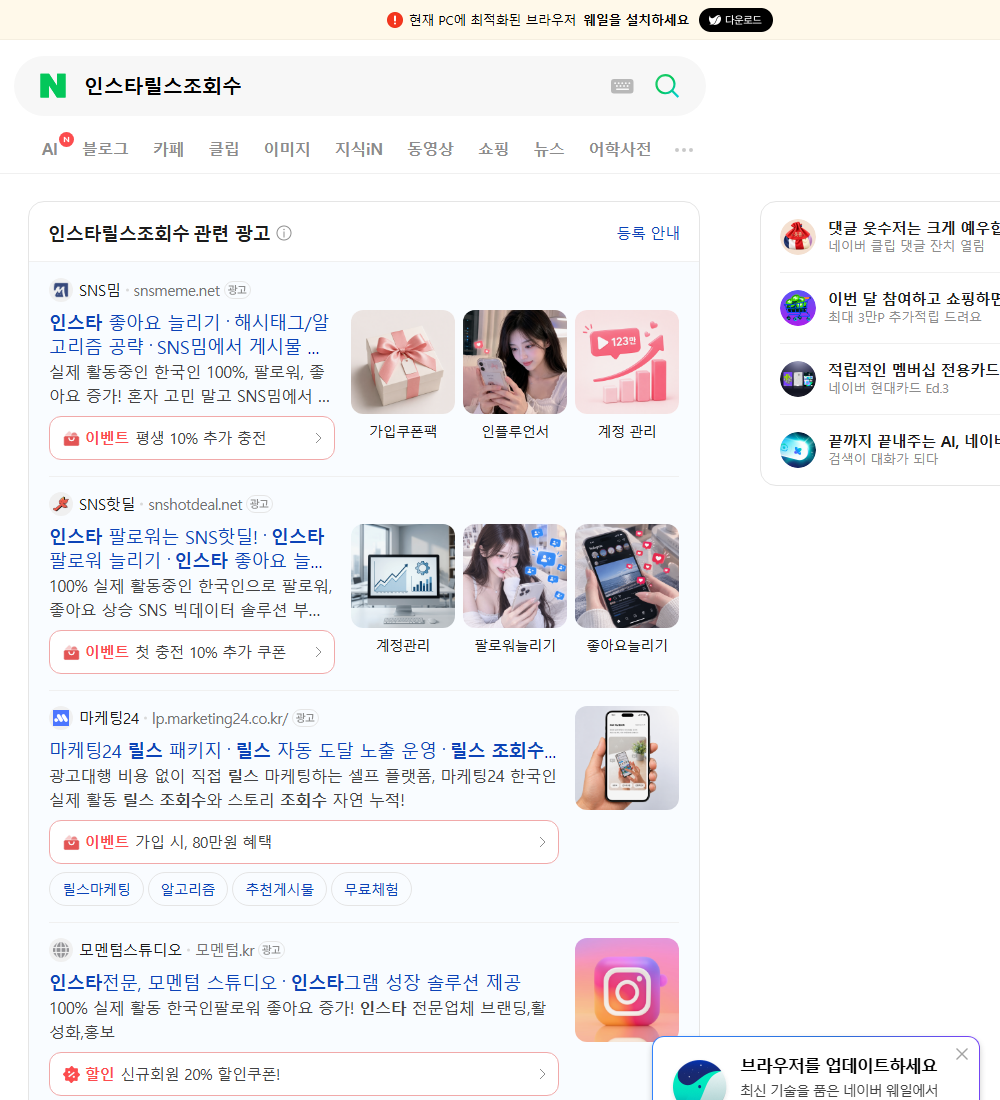Expand more tabs with the ellipsis
The height and width of the screenshot is (1100, 1000).
tap(684, 149)
